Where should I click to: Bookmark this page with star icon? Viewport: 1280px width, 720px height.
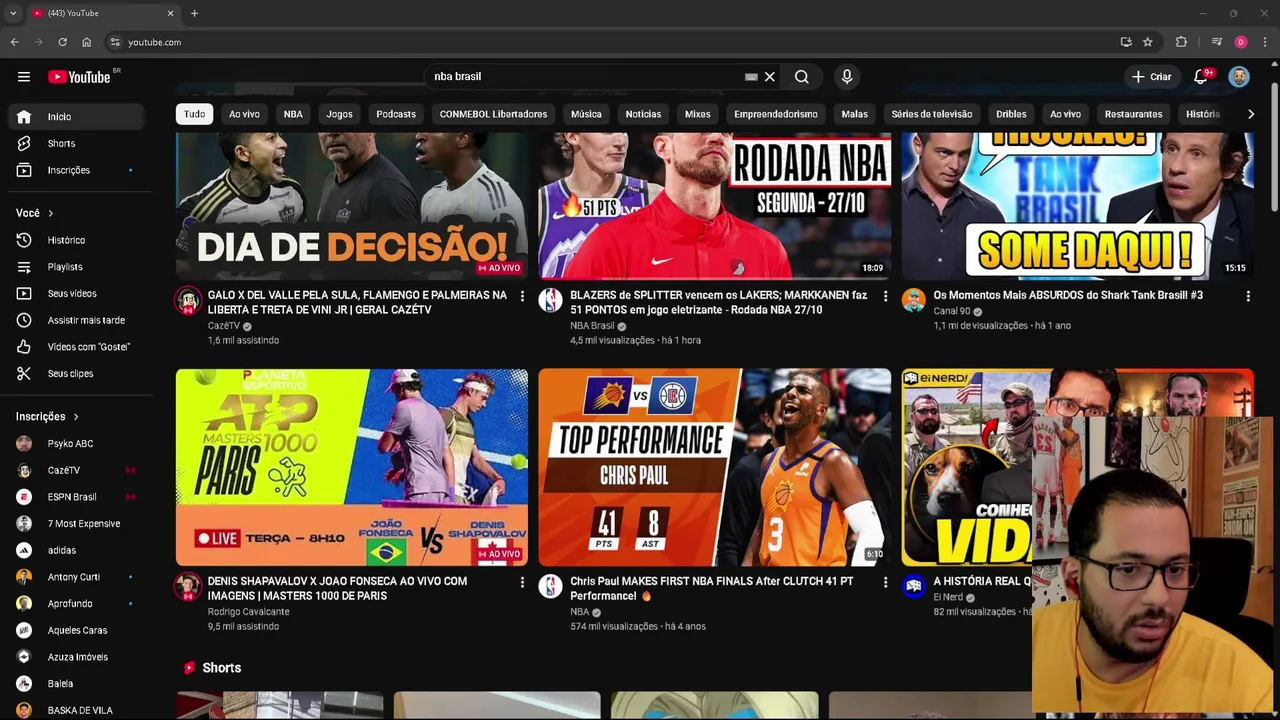pyautogui.click(x=1148, y=42)
